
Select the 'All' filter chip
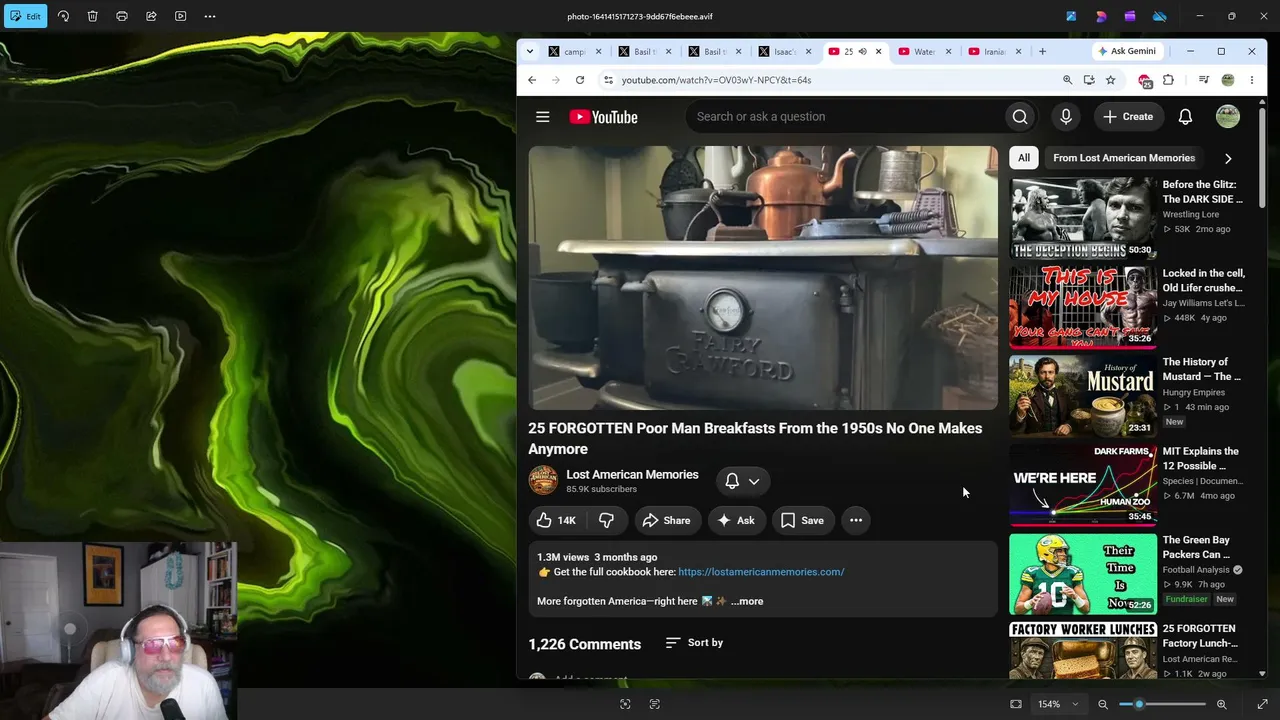click(1024, 158)
